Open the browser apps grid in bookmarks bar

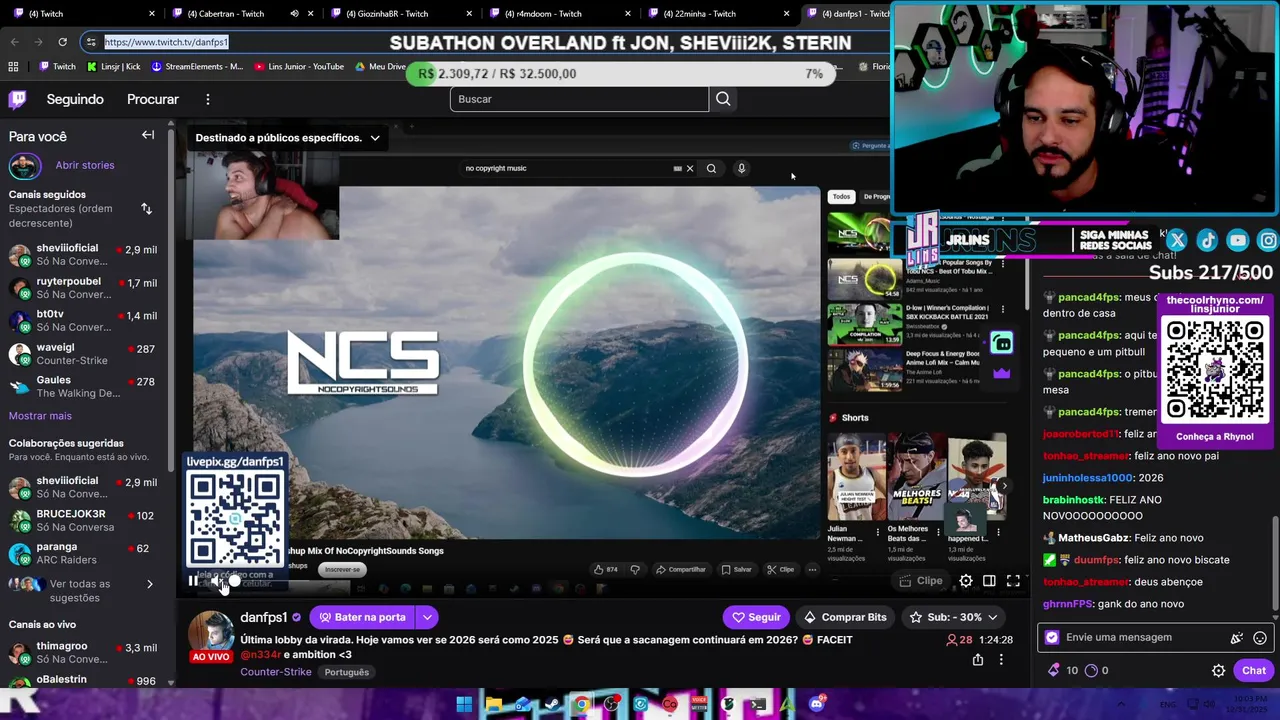[x=13, y=67]
